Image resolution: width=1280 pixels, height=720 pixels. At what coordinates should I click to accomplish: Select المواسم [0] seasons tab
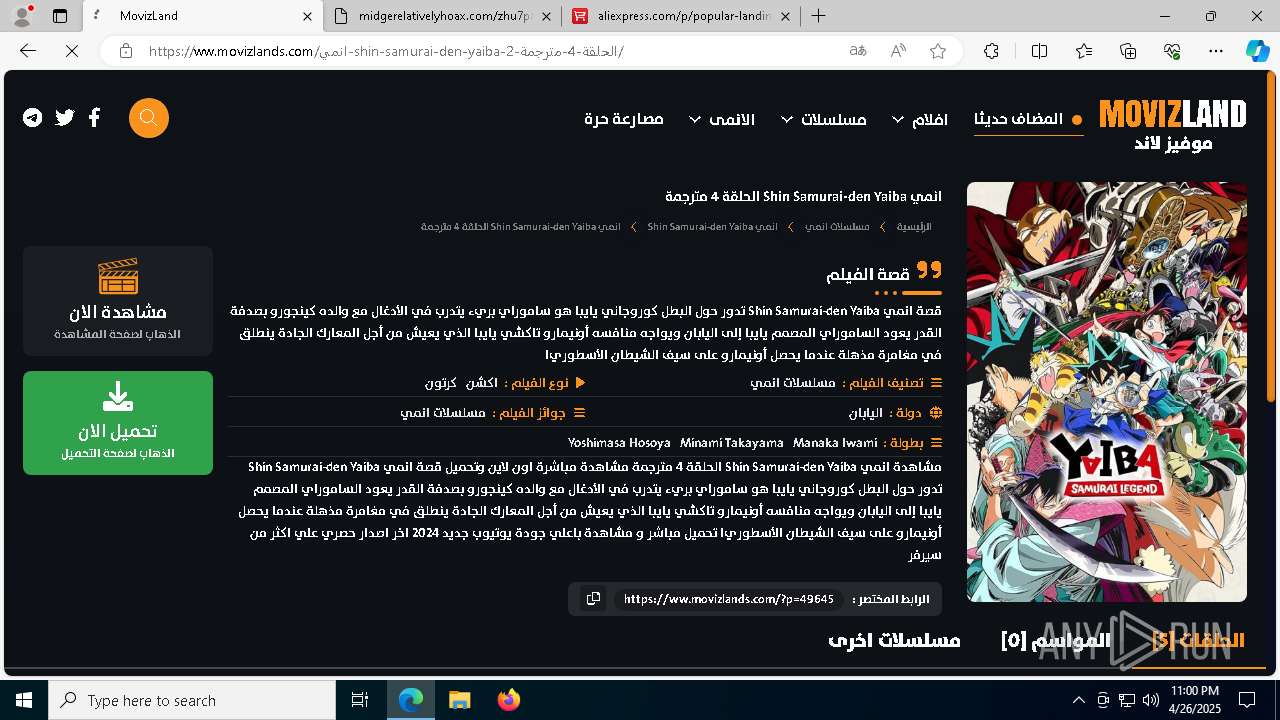[1055, 640]
